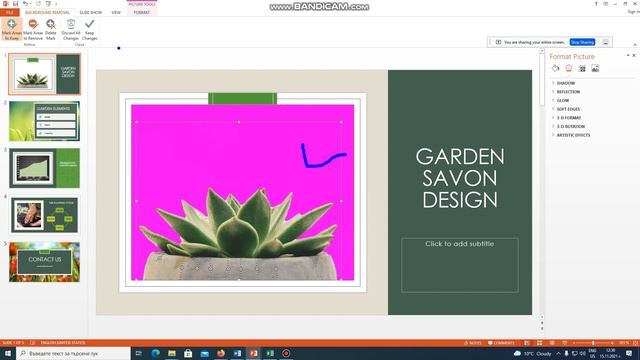Expand the Reflection section
Viewport: 640px width, 360px height.
[x=568, y=92]
